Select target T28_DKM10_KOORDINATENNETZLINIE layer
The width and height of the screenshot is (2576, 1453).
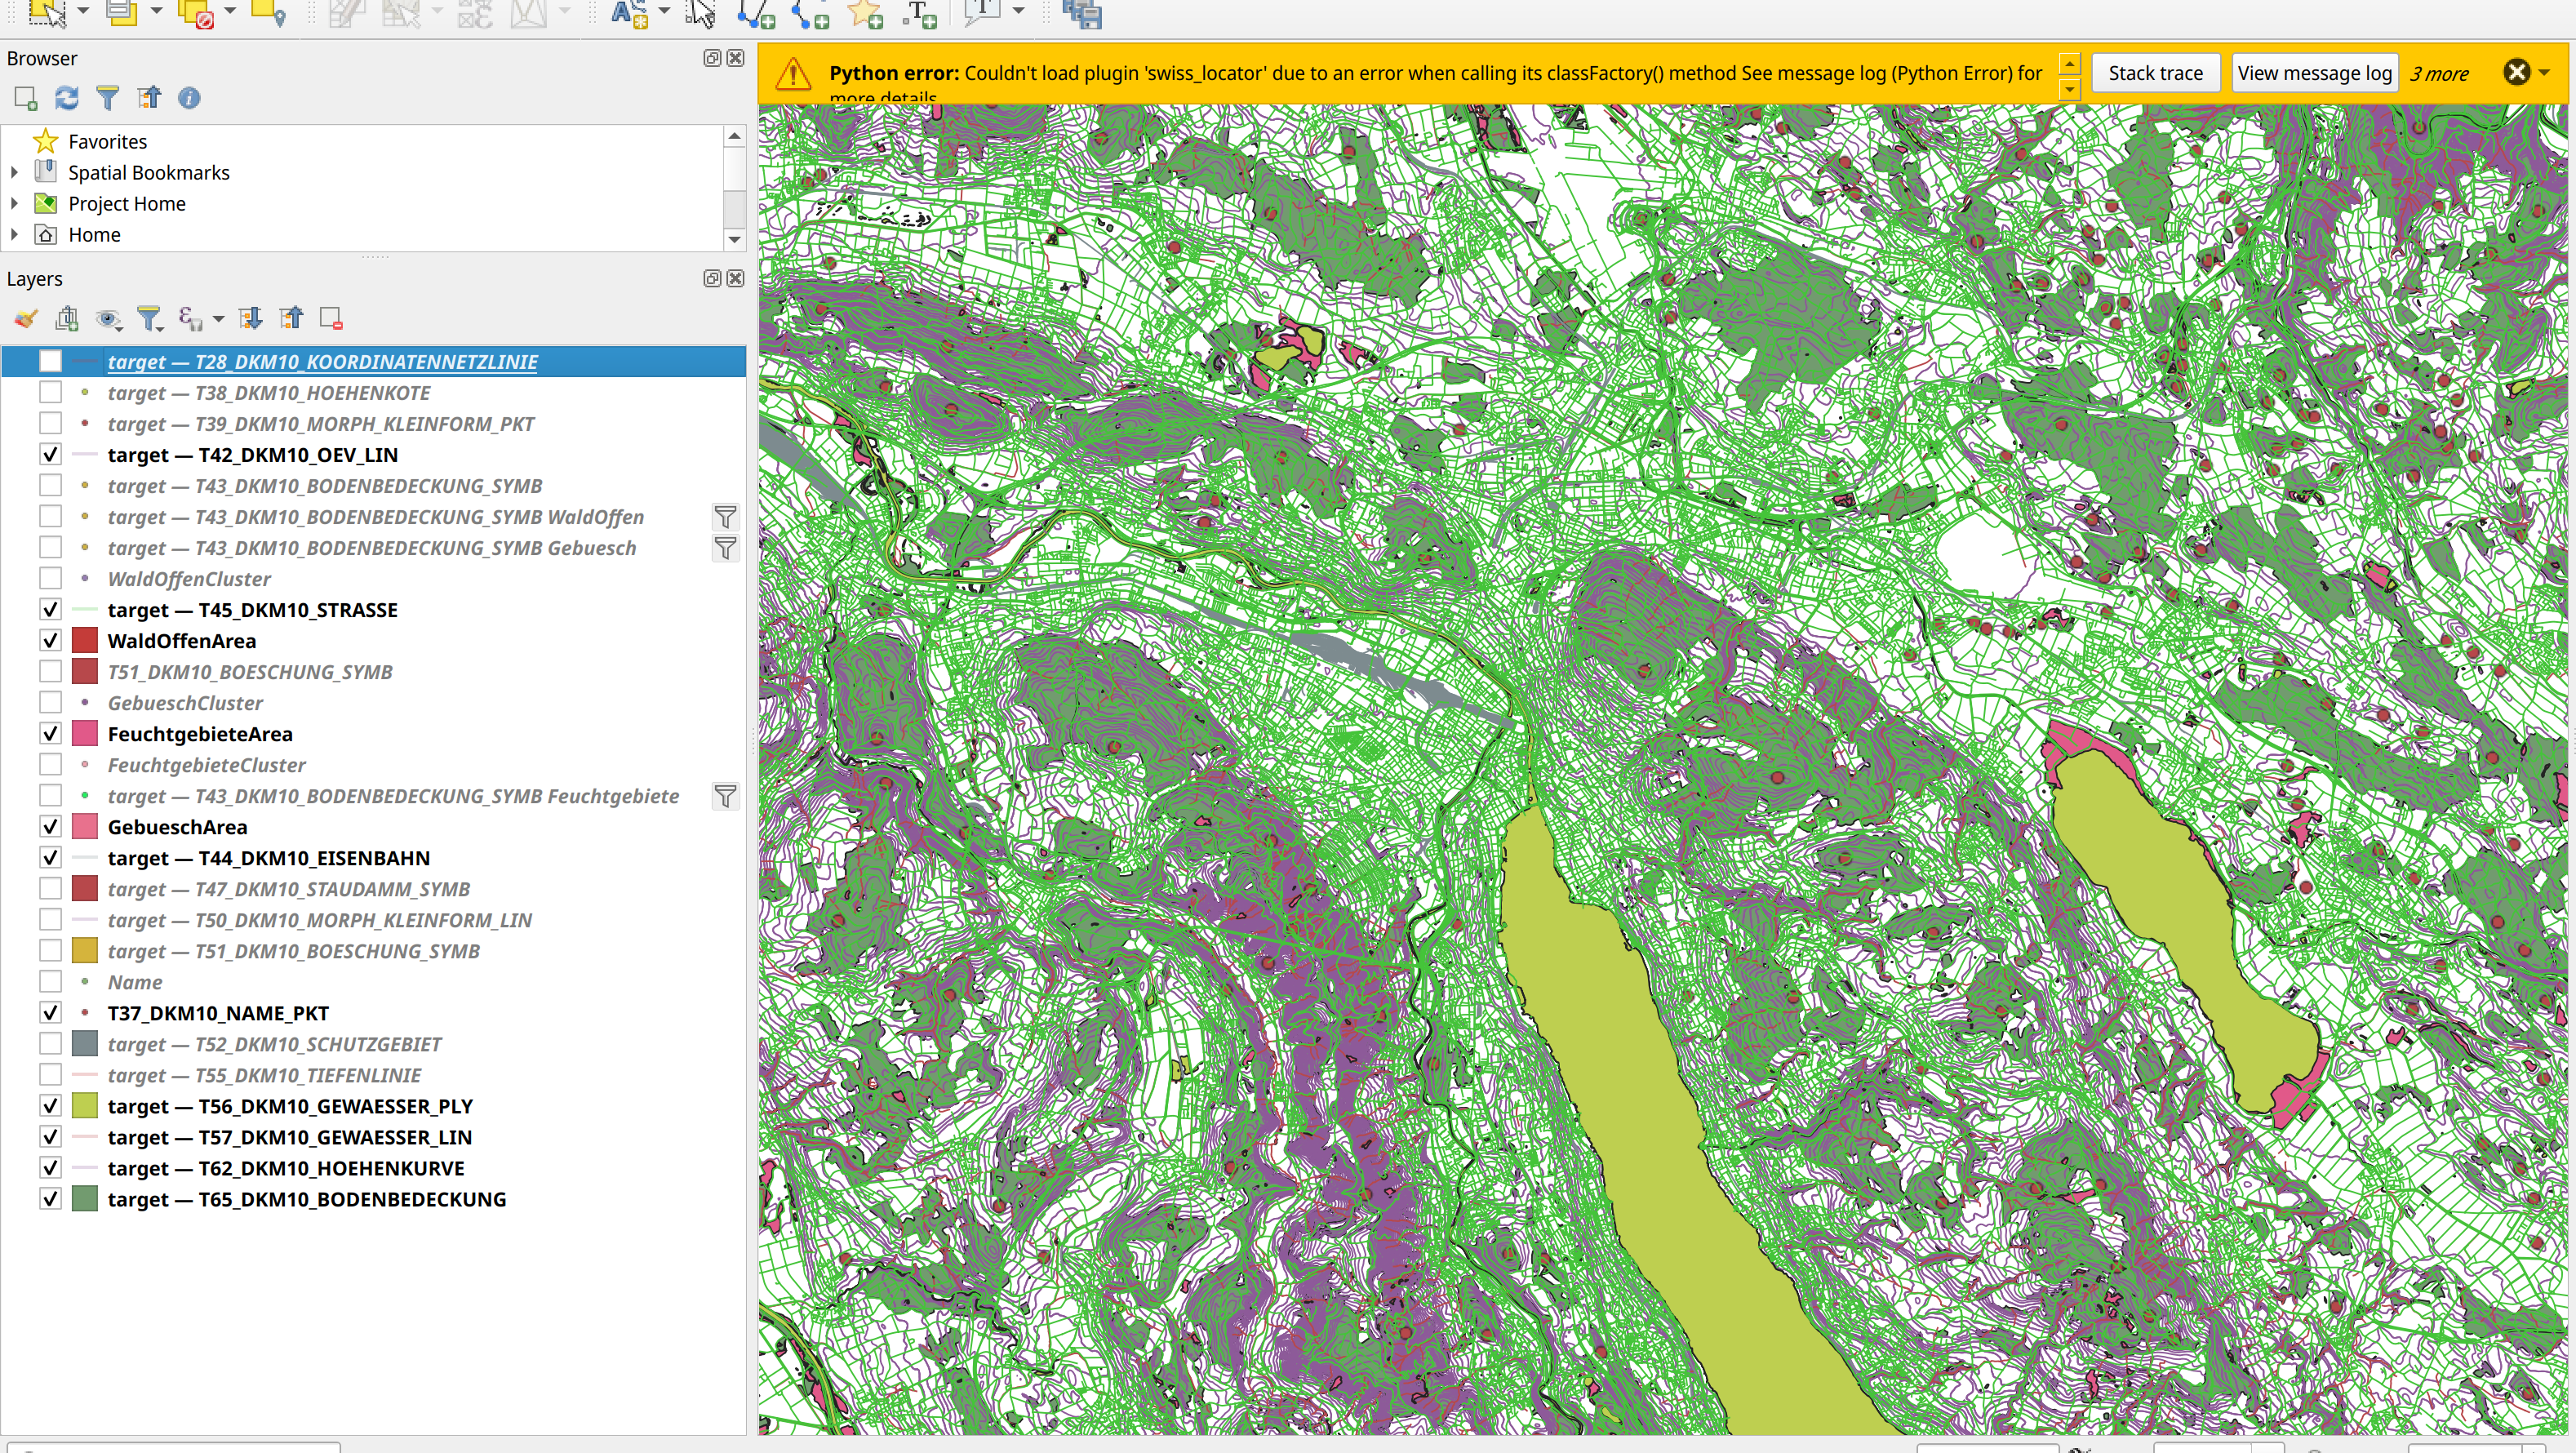324,361
